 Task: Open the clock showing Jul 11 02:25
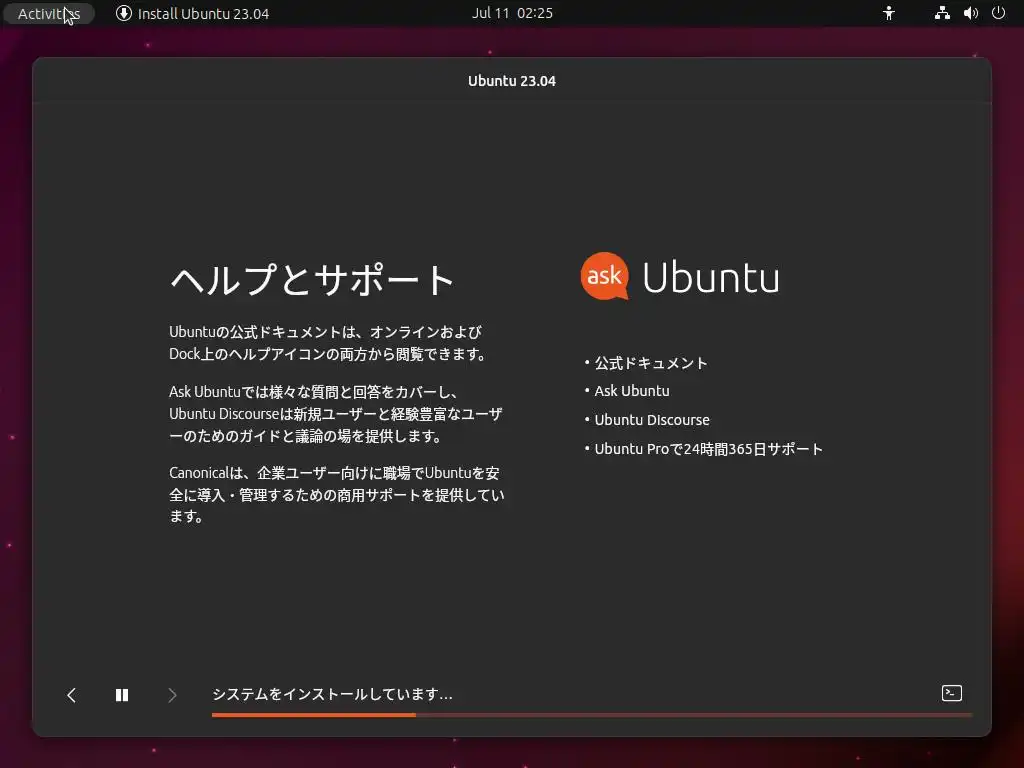512,13
